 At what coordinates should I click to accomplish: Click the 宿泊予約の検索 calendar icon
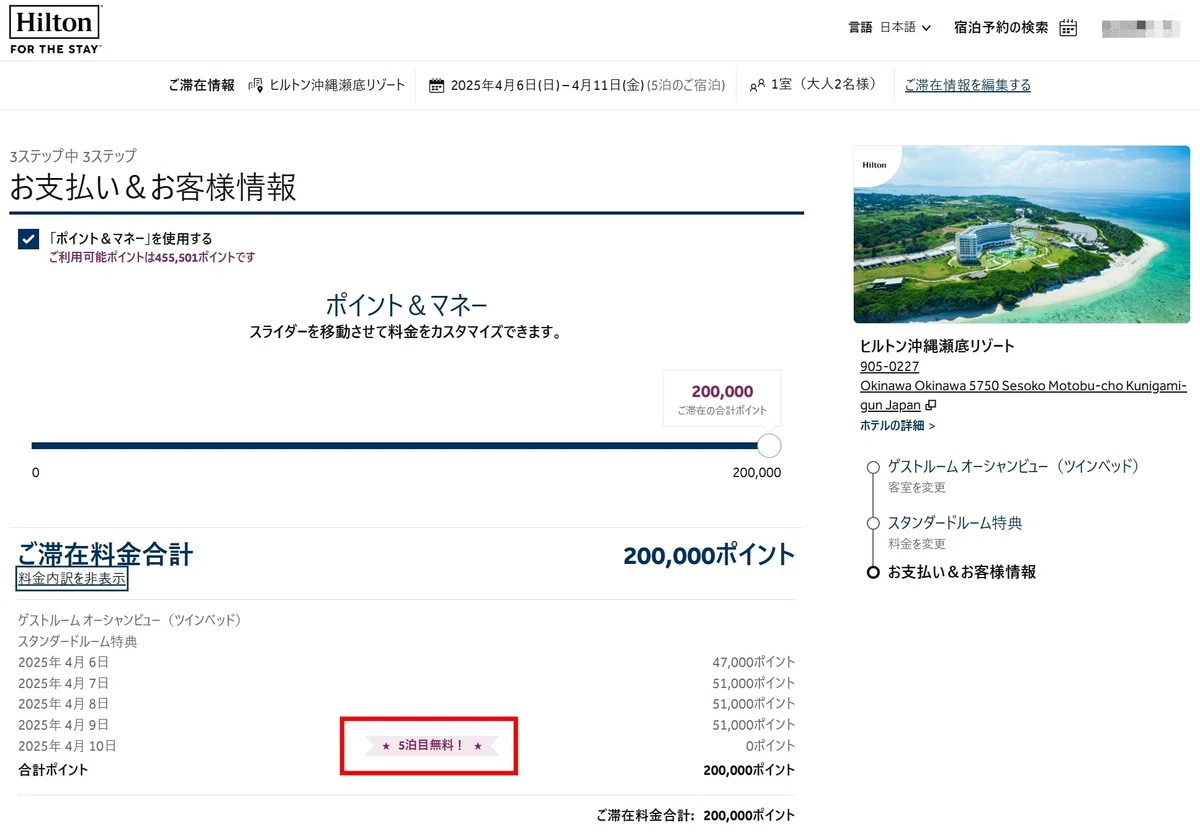(x=1068, y=28)
